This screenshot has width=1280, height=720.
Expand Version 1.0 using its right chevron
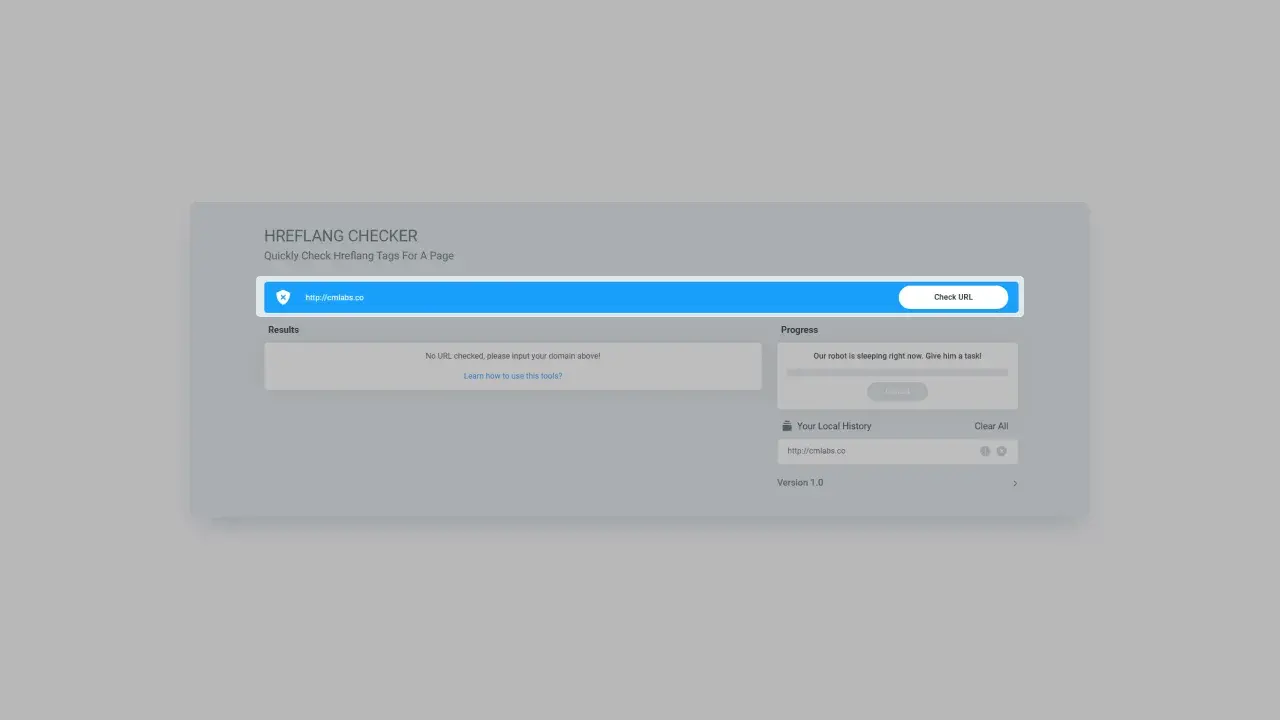click(x=1014, y=483)
